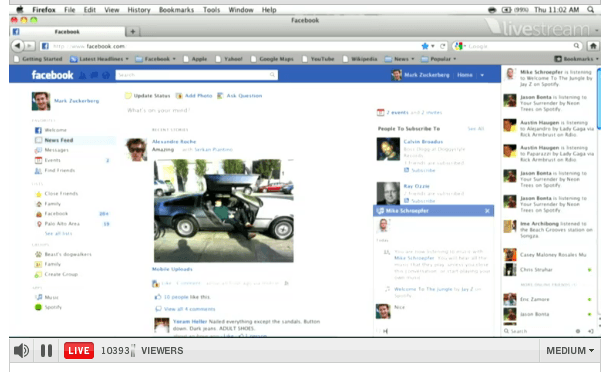
Task: Click the Google search magnifier icon
Action: pos(576,46)
